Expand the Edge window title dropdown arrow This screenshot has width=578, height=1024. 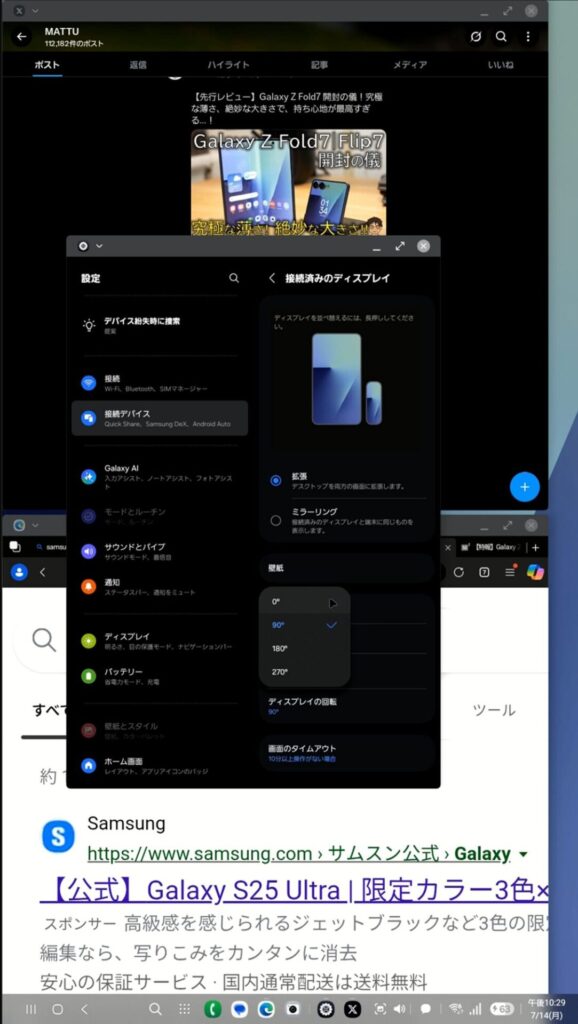coord(35,525)
